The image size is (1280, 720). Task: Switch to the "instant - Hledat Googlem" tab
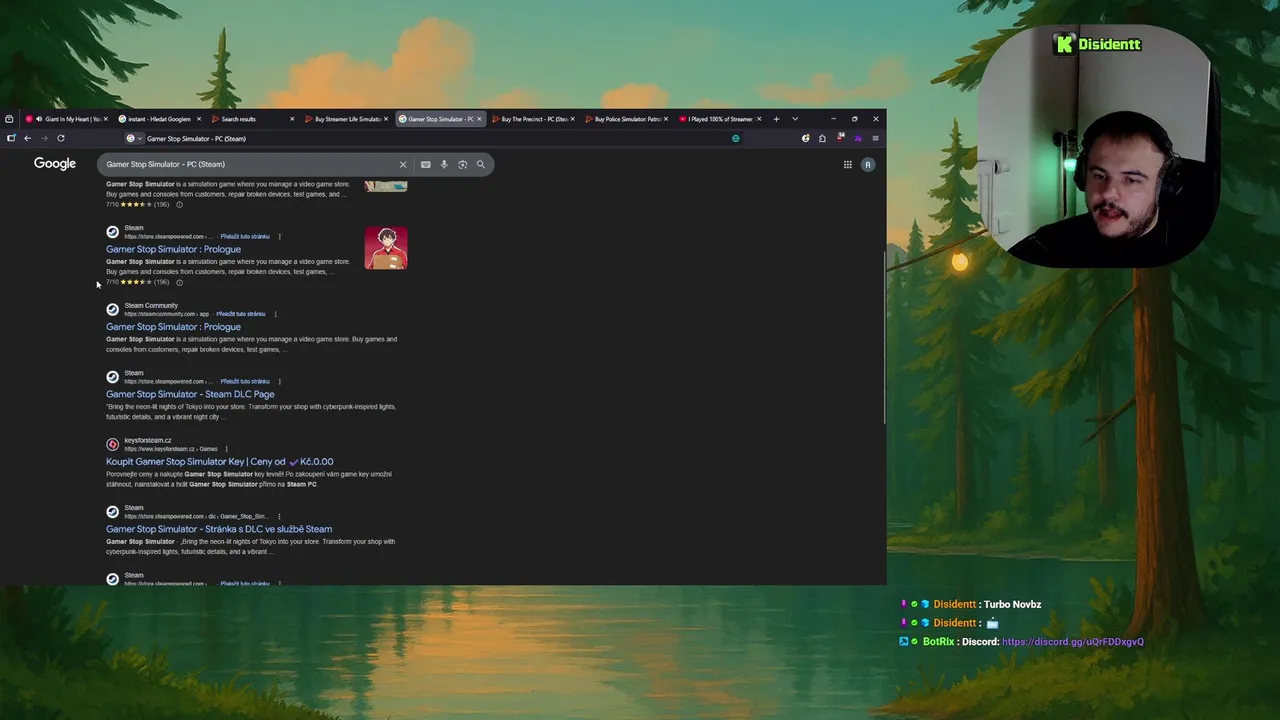(x=160, y=119)
